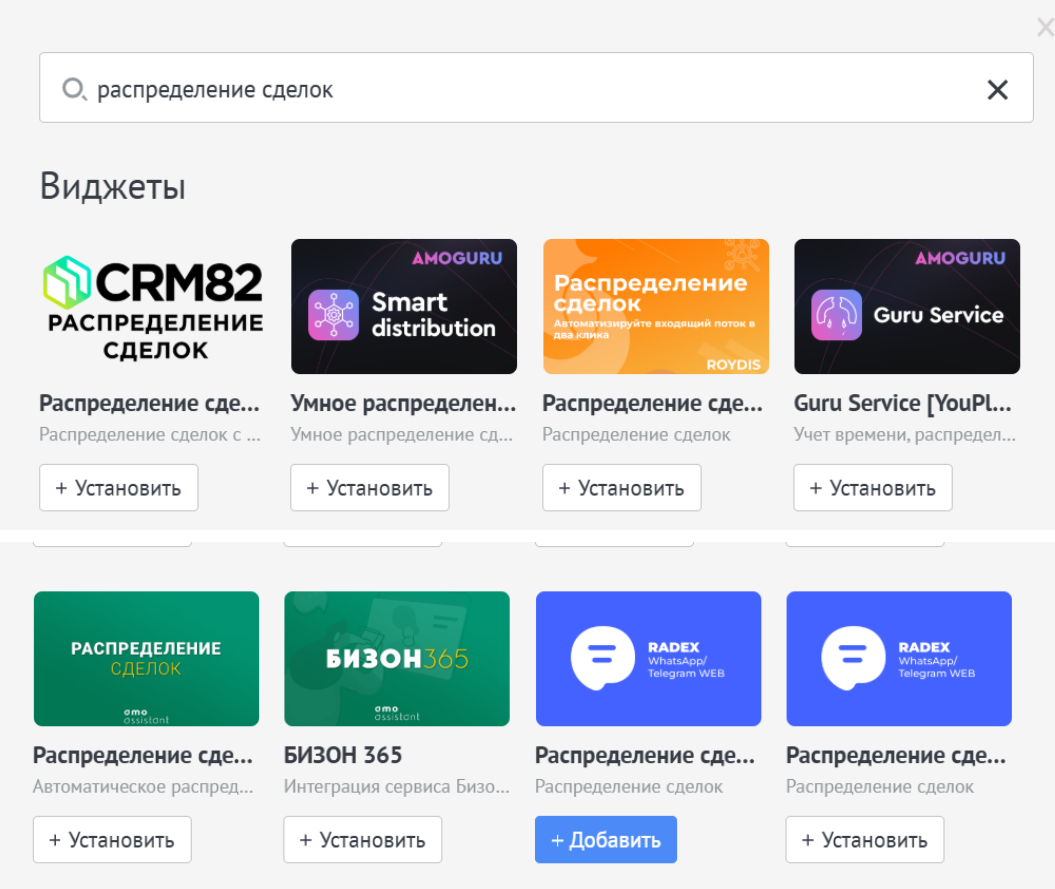This screenshot has height=889, width=1055.
Task: Open the green amo assistant Распределение сделок thumbnail
Action: [146, 659]
